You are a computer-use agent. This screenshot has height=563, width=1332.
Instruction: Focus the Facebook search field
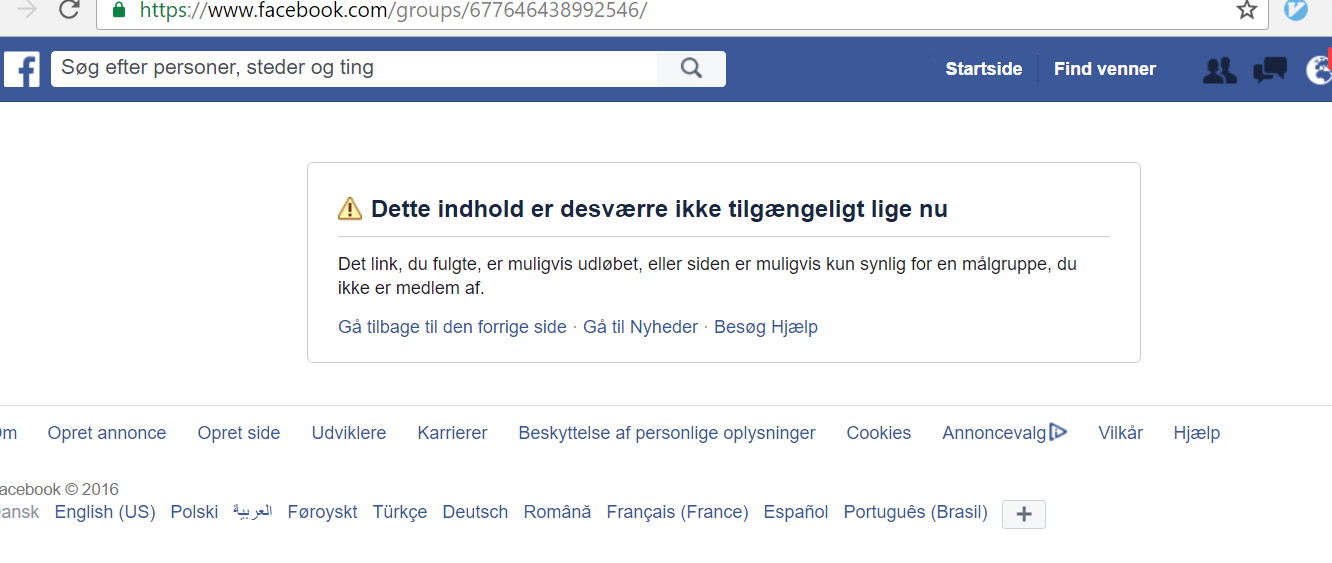[354, 69]
